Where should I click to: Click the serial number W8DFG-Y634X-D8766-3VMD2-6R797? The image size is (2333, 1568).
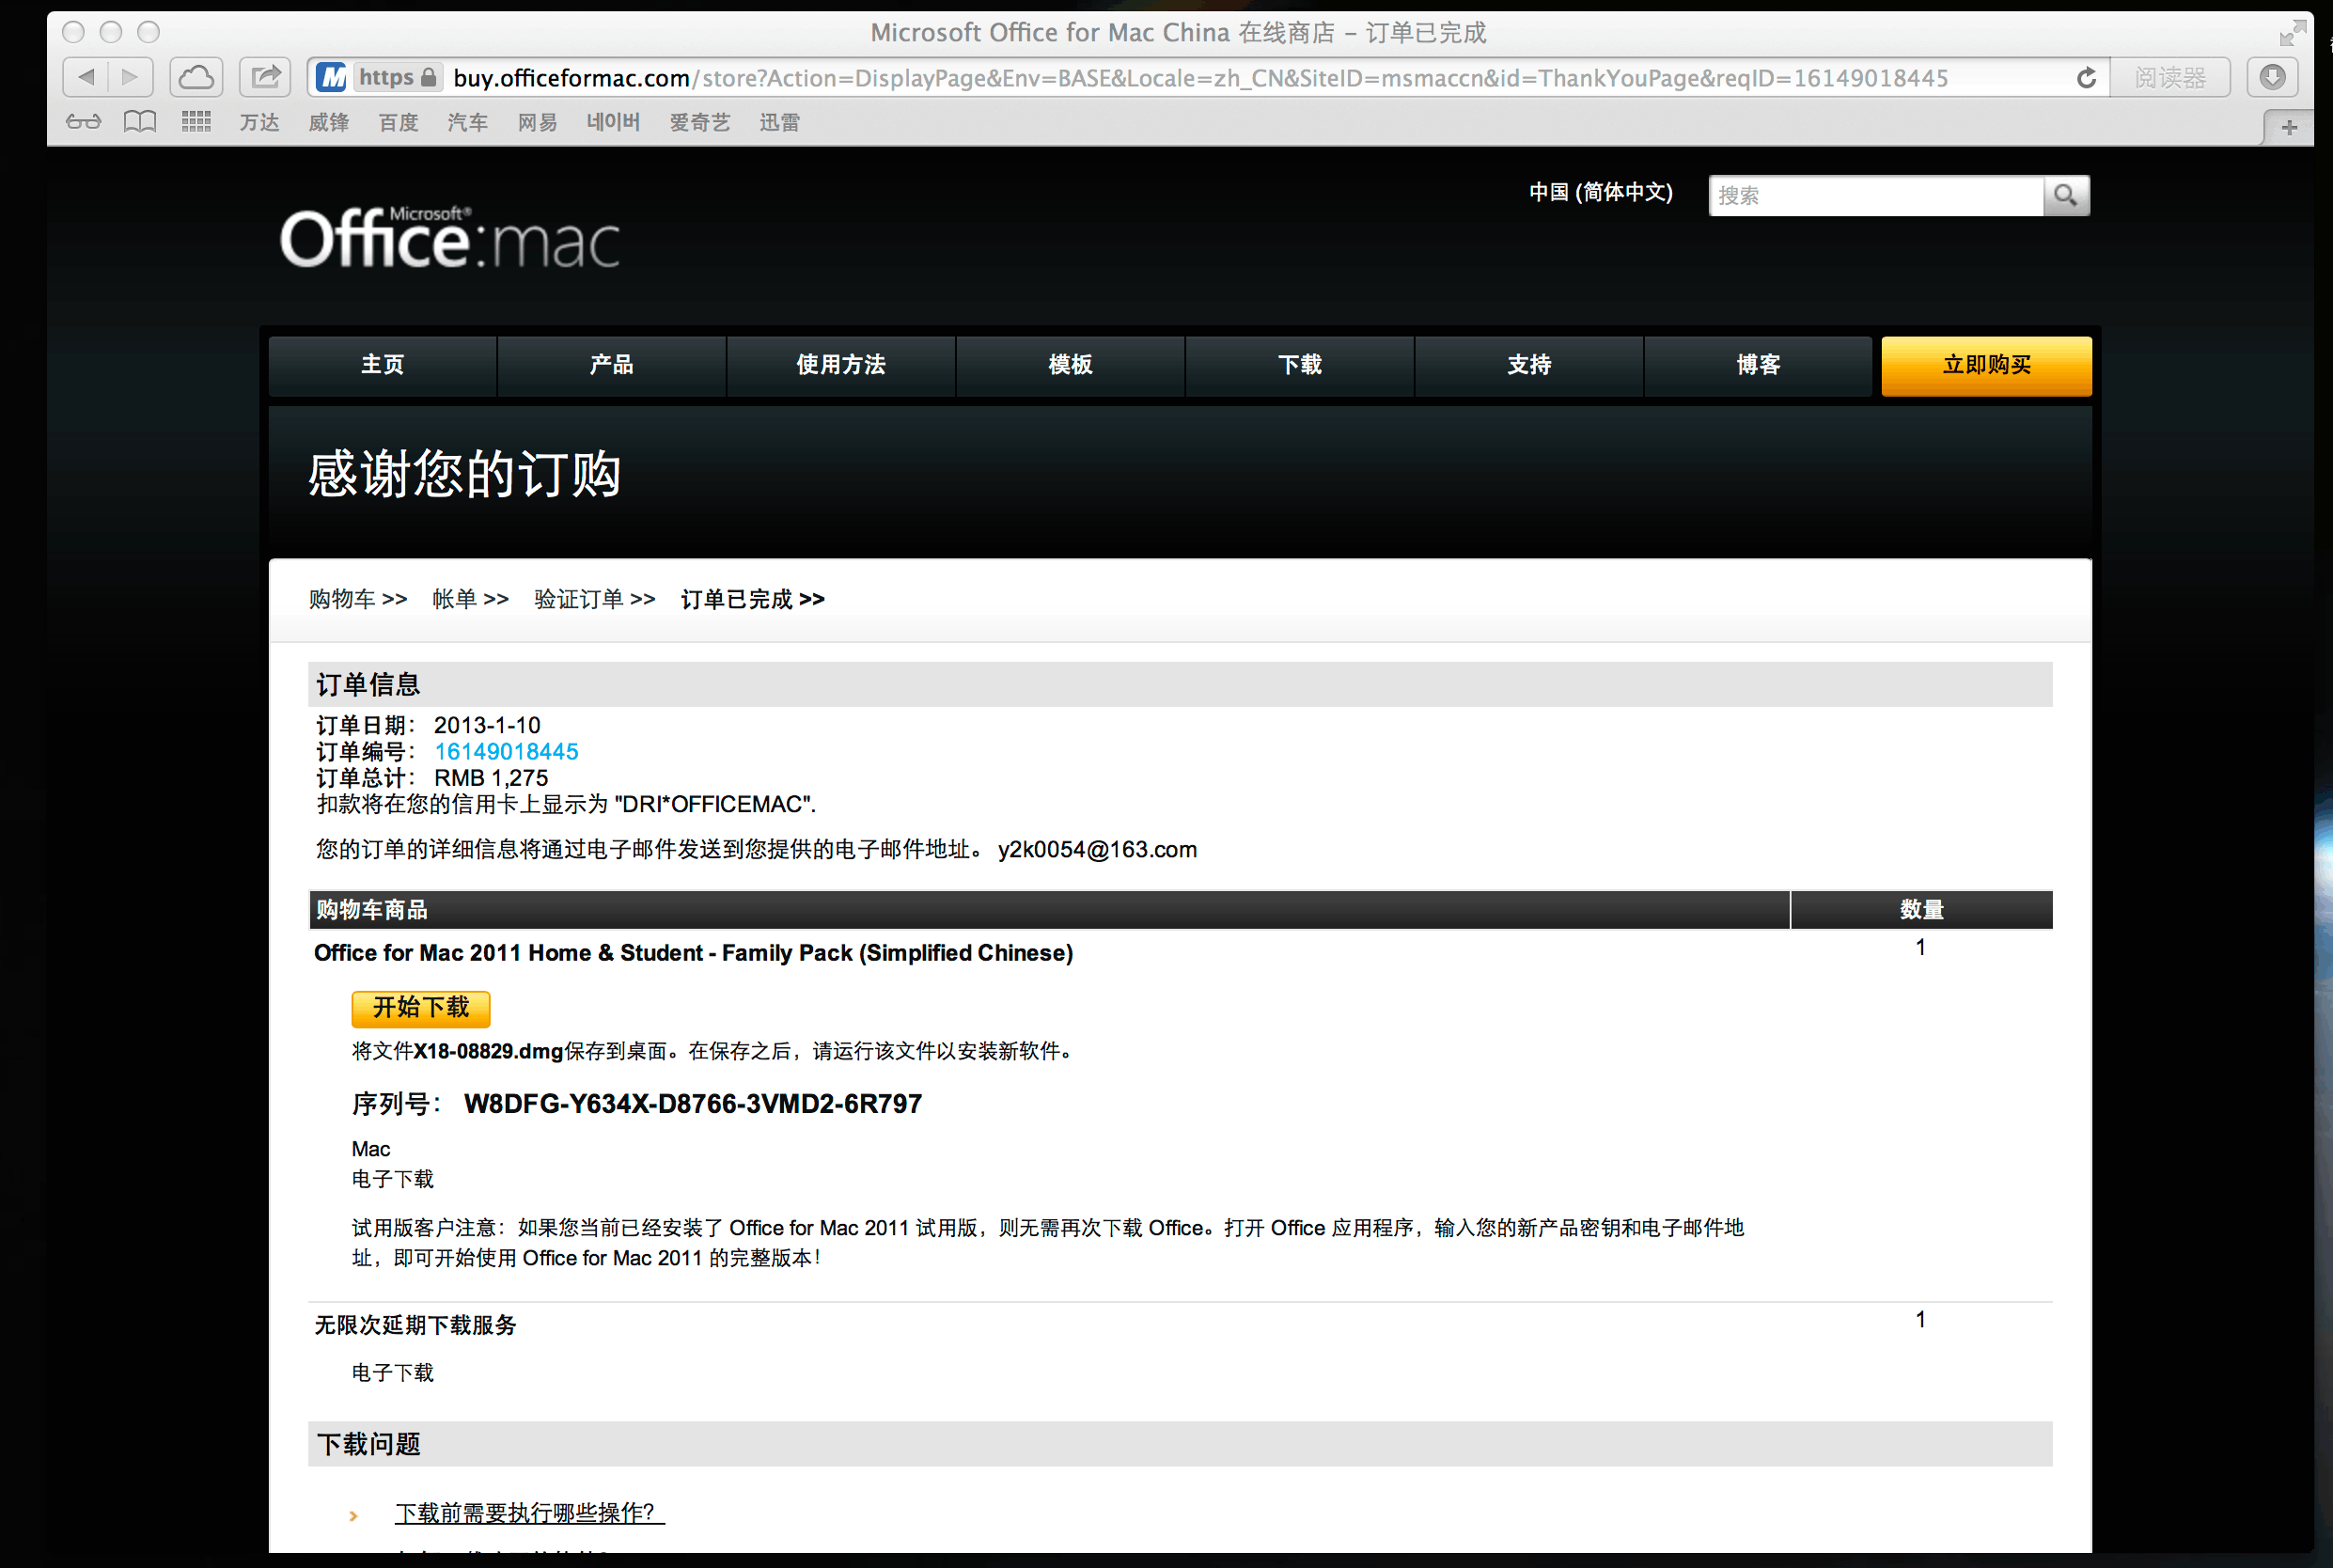[693, 1104]
